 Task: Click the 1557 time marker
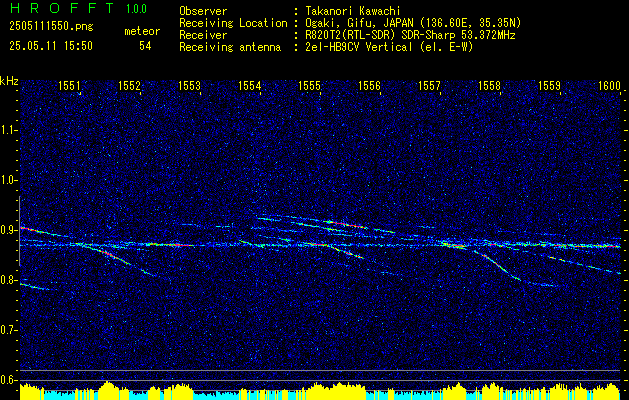pos(430,85)
